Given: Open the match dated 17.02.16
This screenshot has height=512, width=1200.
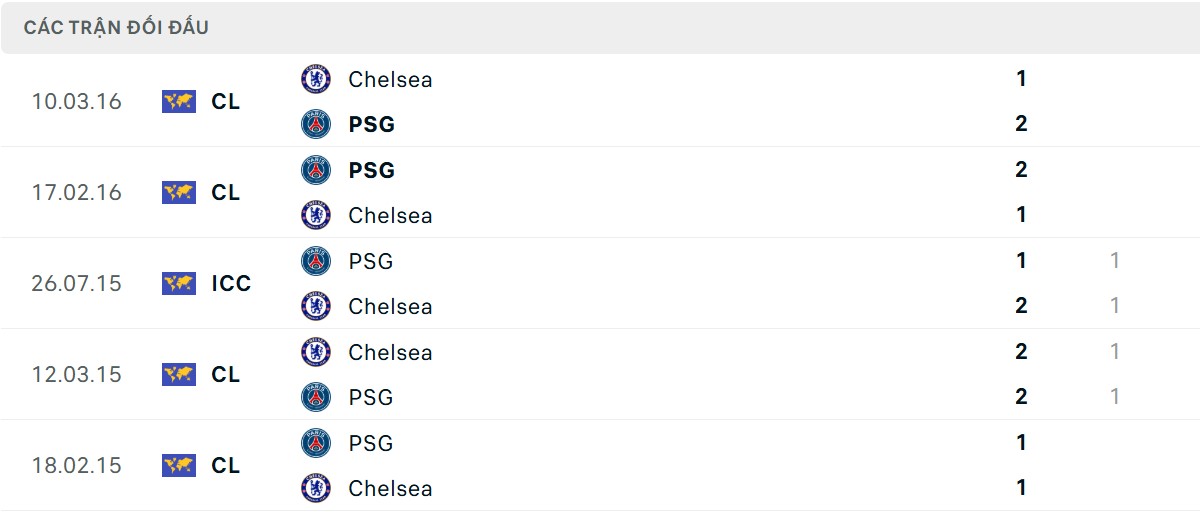Looking at the screenshot, I should pyautogui.click(x=600, y=192).
